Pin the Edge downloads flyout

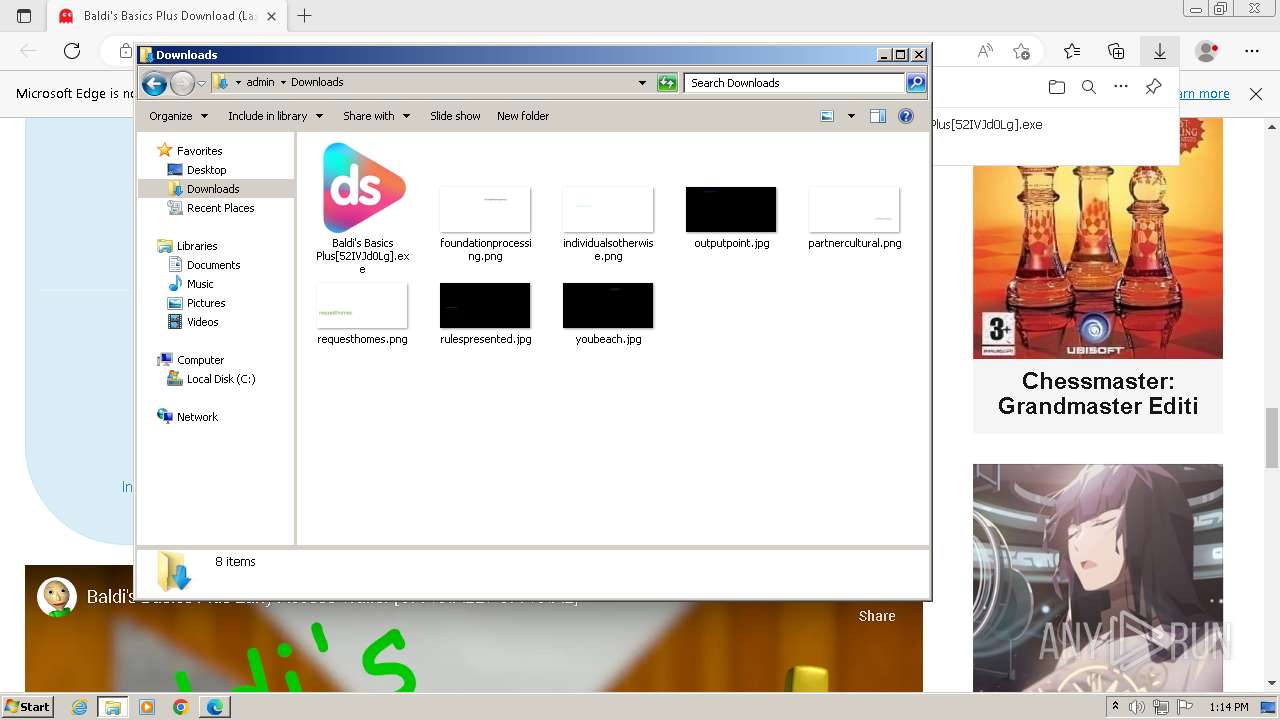(1153, 88)
